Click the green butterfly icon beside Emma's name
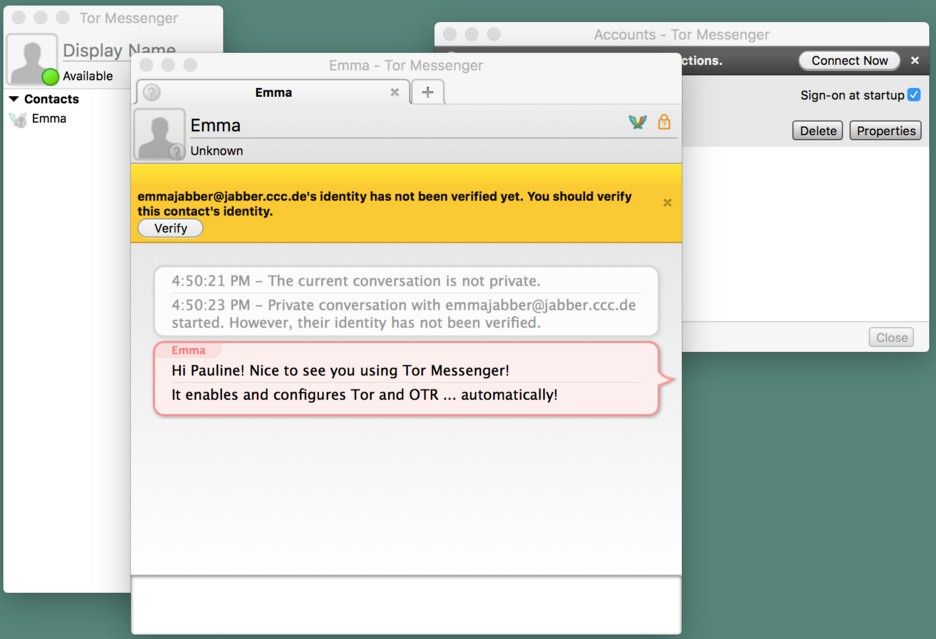This screenshot has width=936, height=639. [638, 122]
